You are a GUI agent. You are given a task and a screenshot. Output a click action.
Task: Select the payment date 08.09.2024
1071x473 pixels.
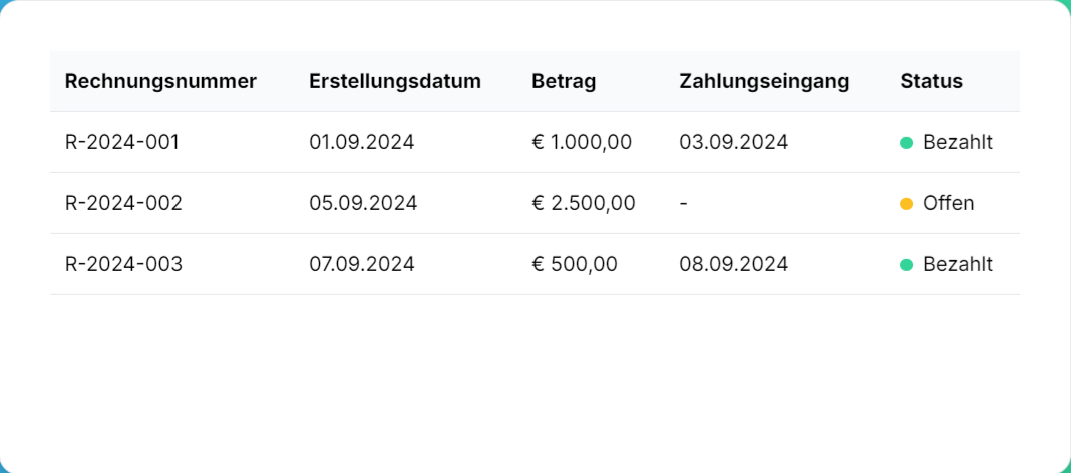pyautogui.click(x=733, y=265)
